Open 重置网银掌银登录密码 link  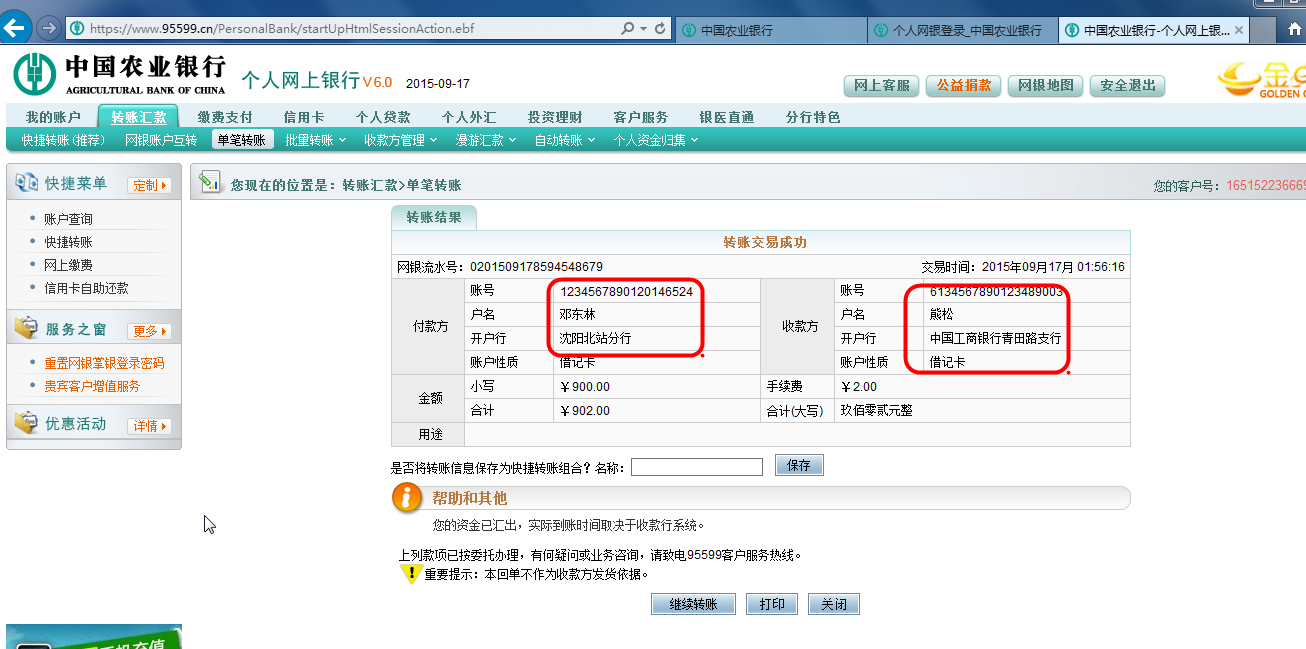tap(104, 363)
